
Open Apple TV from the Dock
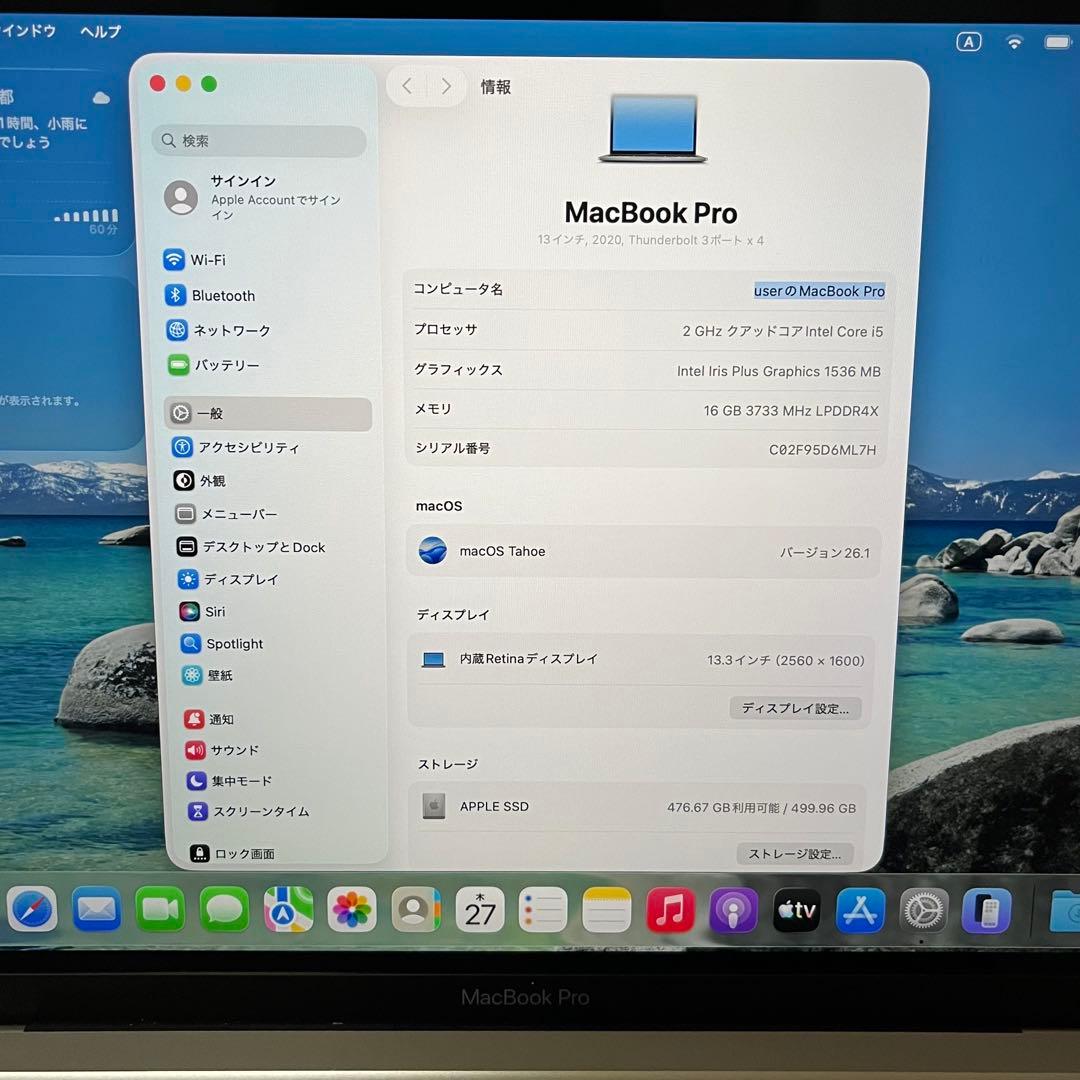797,910
